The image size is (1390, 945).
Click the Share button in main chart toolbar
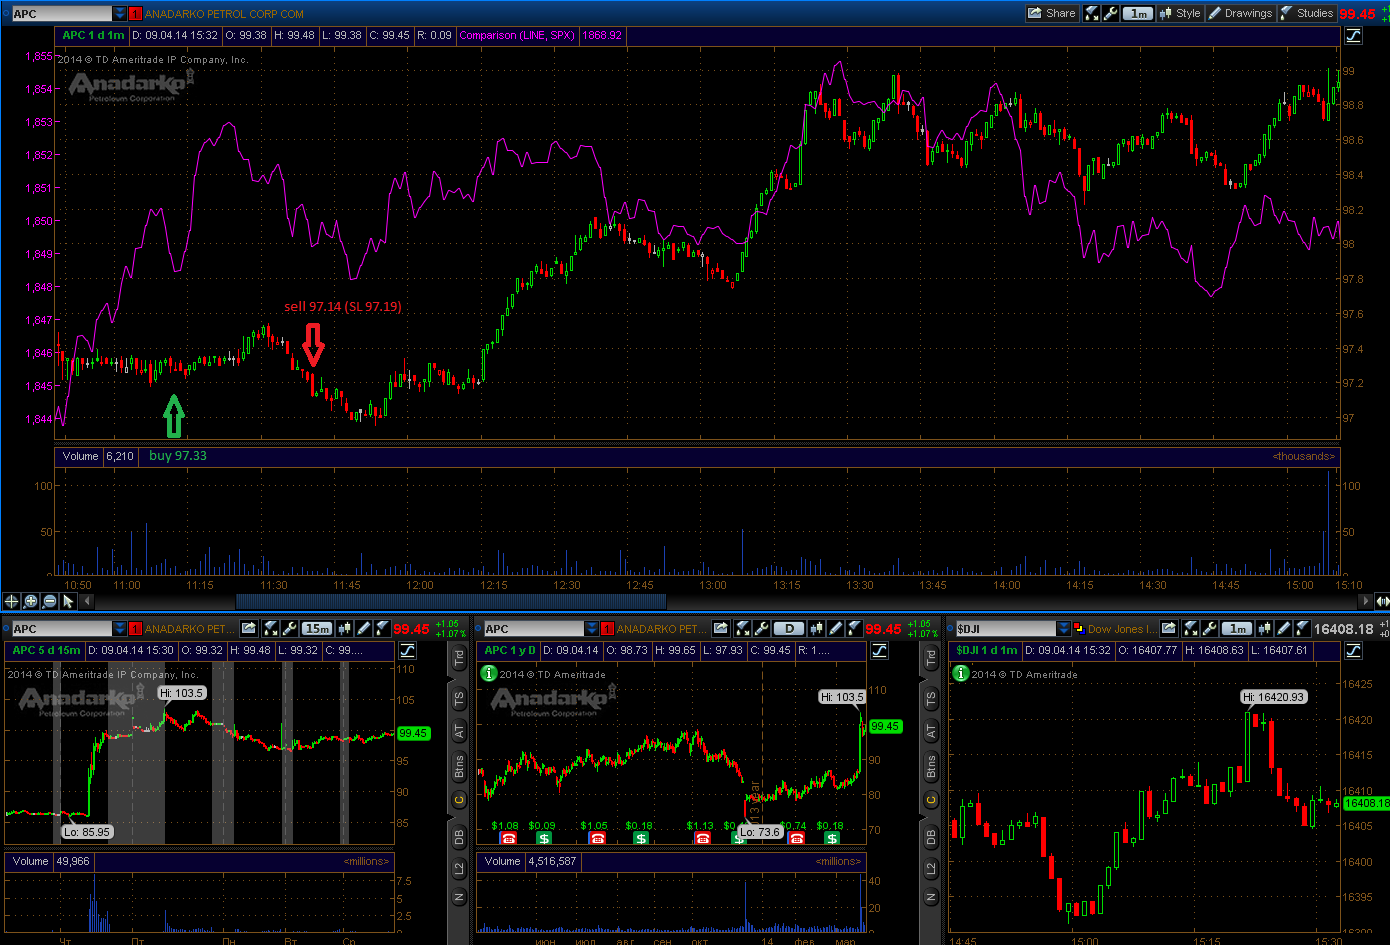tap(1051, 13)
